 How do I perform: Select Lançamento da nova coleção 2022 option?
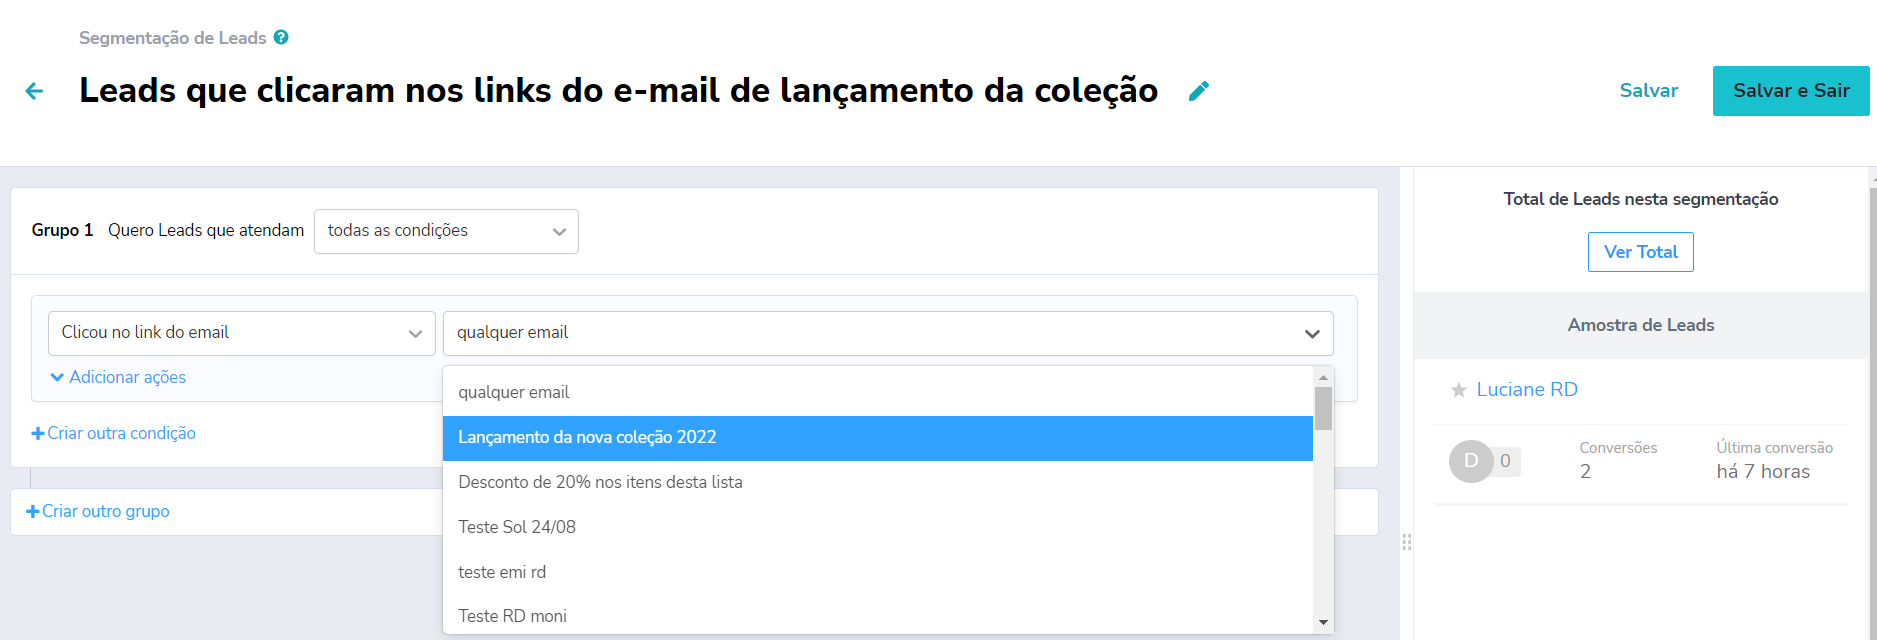[587, 437]
